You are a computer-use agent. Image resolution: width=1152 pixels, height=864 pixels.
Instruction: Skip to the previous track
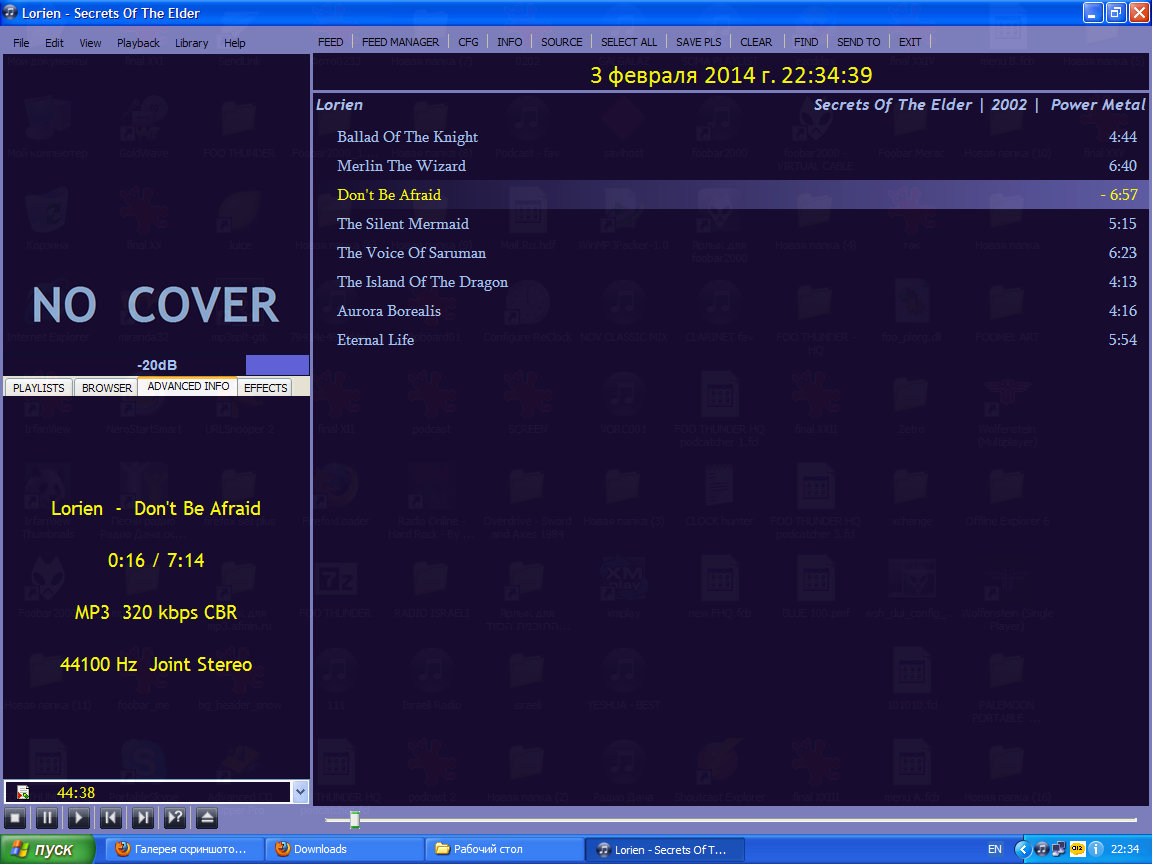pyautogui.click(x=111, y=818)
